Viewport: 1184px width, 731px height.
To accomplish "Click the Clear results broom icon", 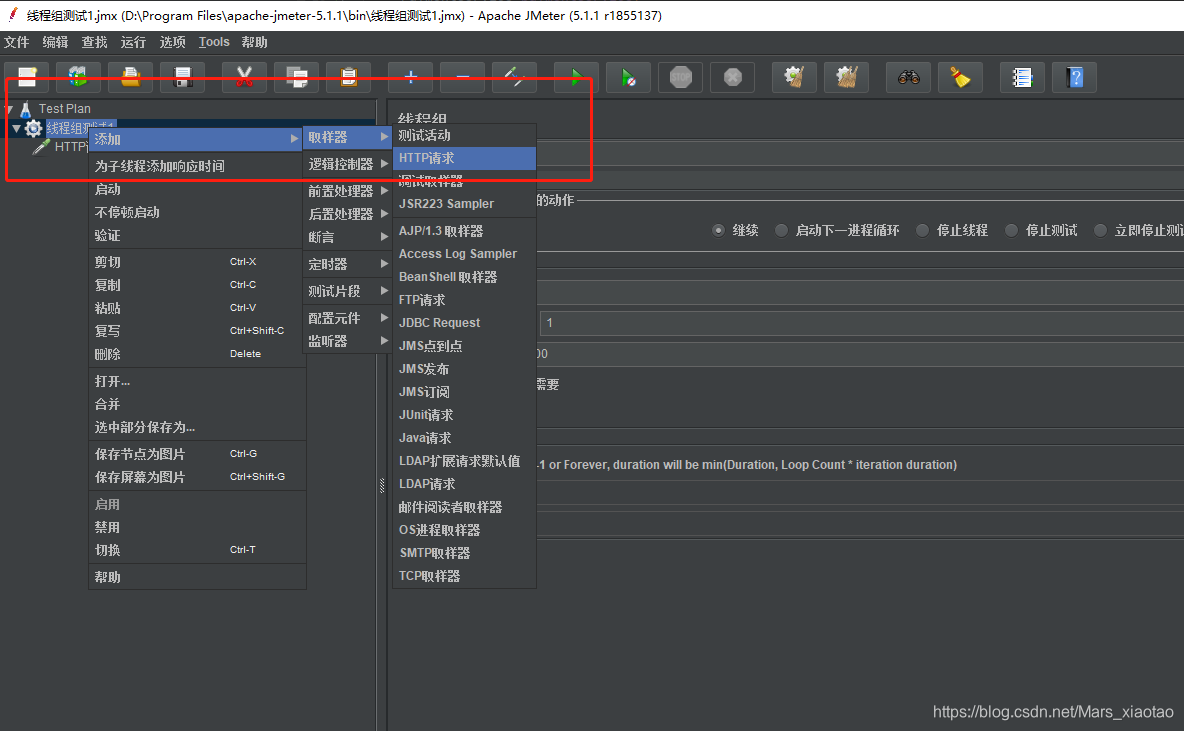I will (794, 77).
